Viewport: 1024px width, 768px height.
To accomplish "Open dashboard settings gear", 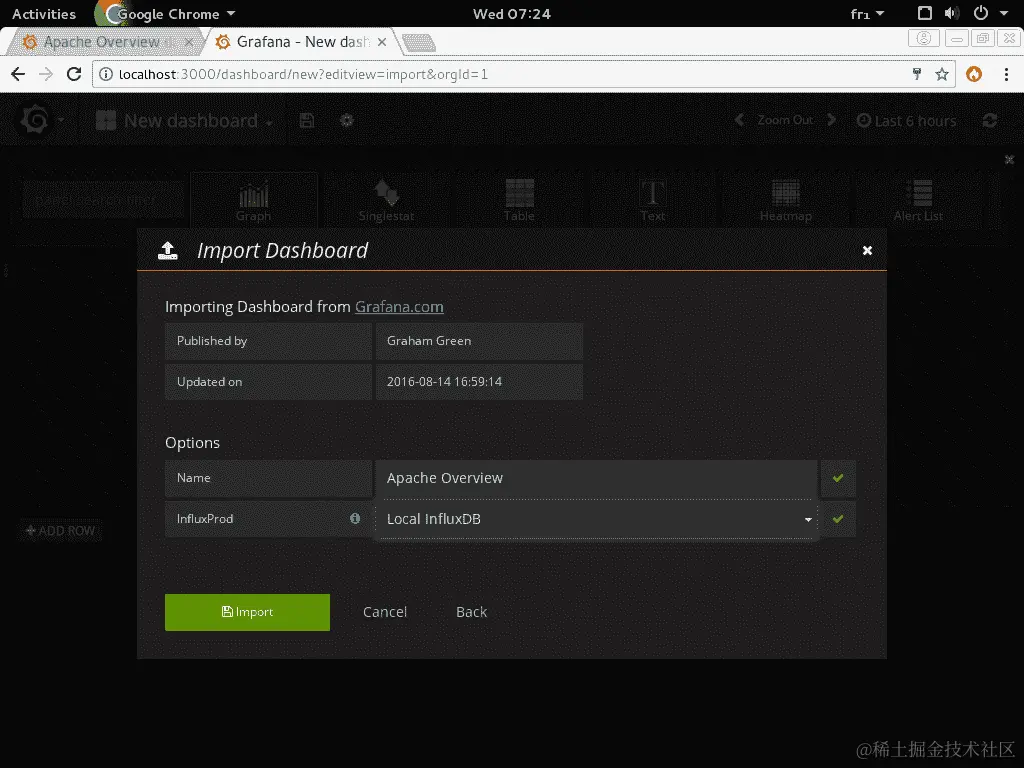I will click(x=347, y=120).
